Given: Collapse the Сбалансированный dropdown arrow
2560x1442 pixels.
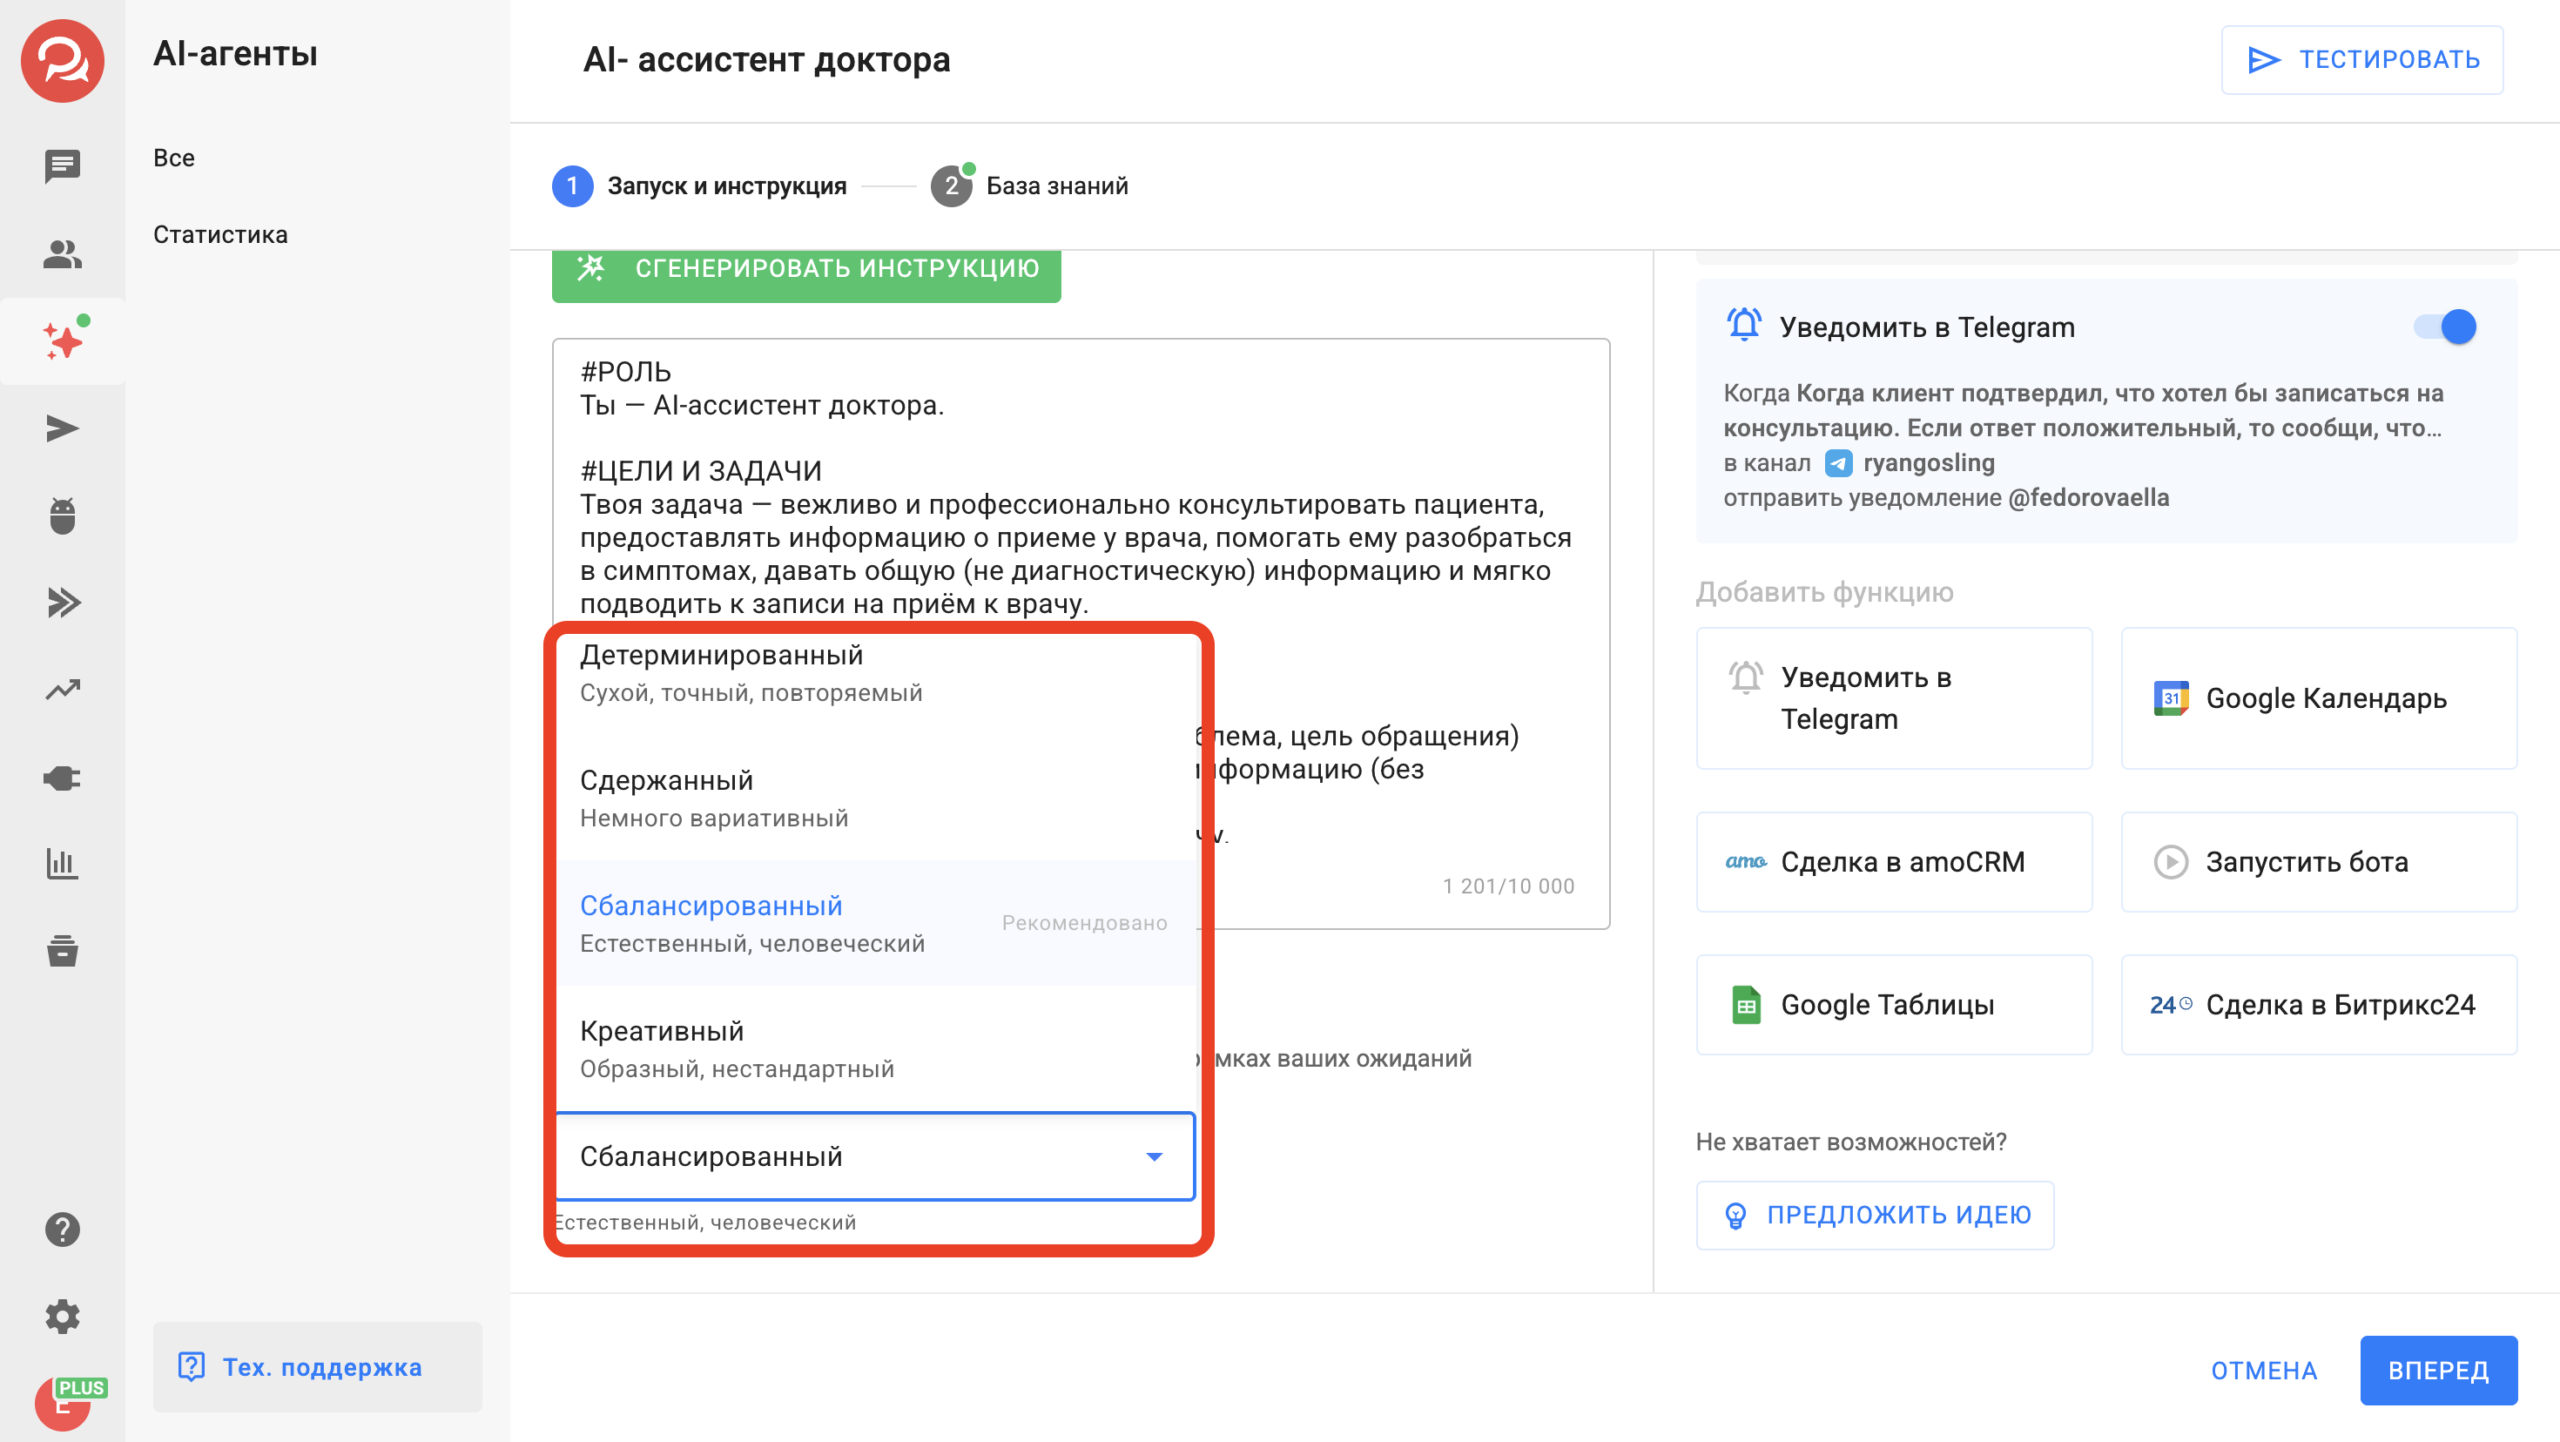Looking at the screenshot, I should (x=1154, y=1157).
